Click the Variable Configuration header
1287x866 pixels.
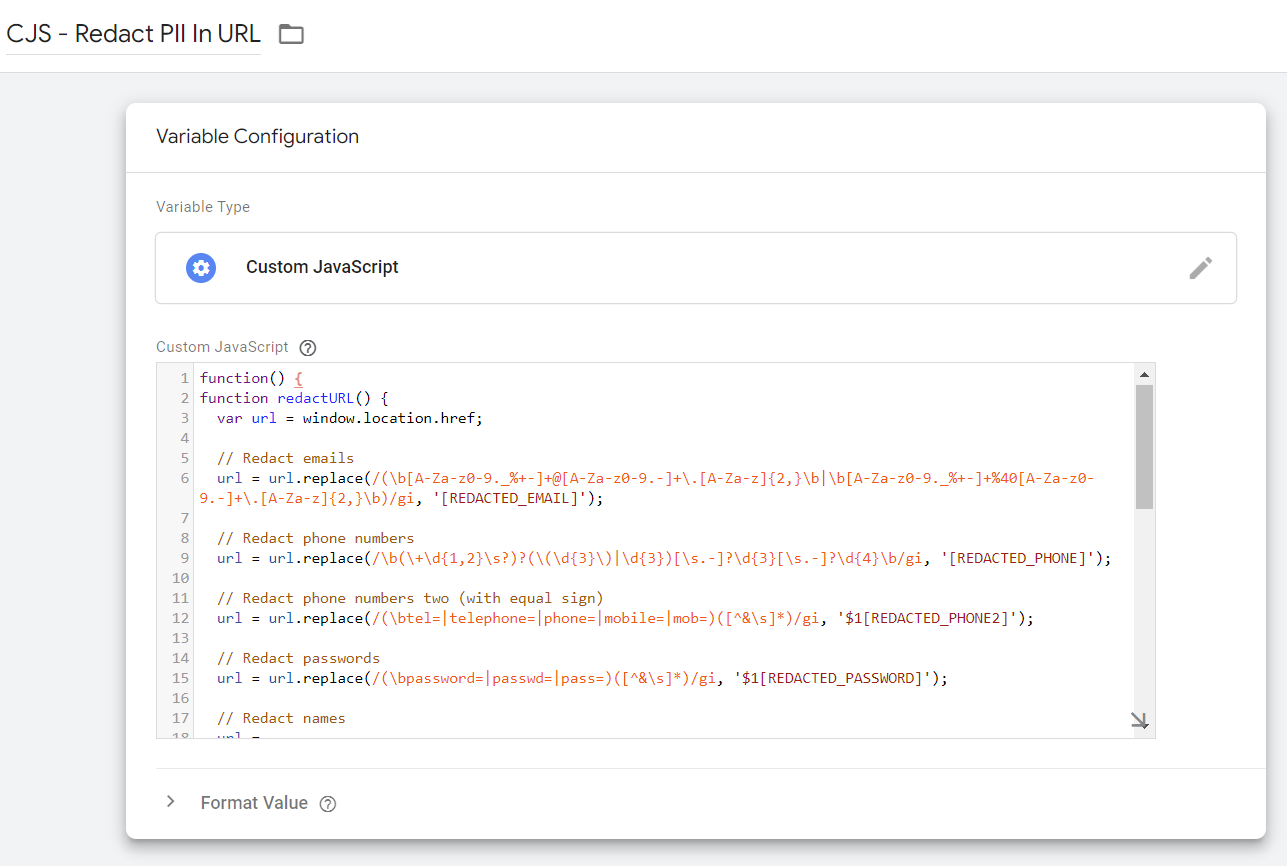pos(256,136)
